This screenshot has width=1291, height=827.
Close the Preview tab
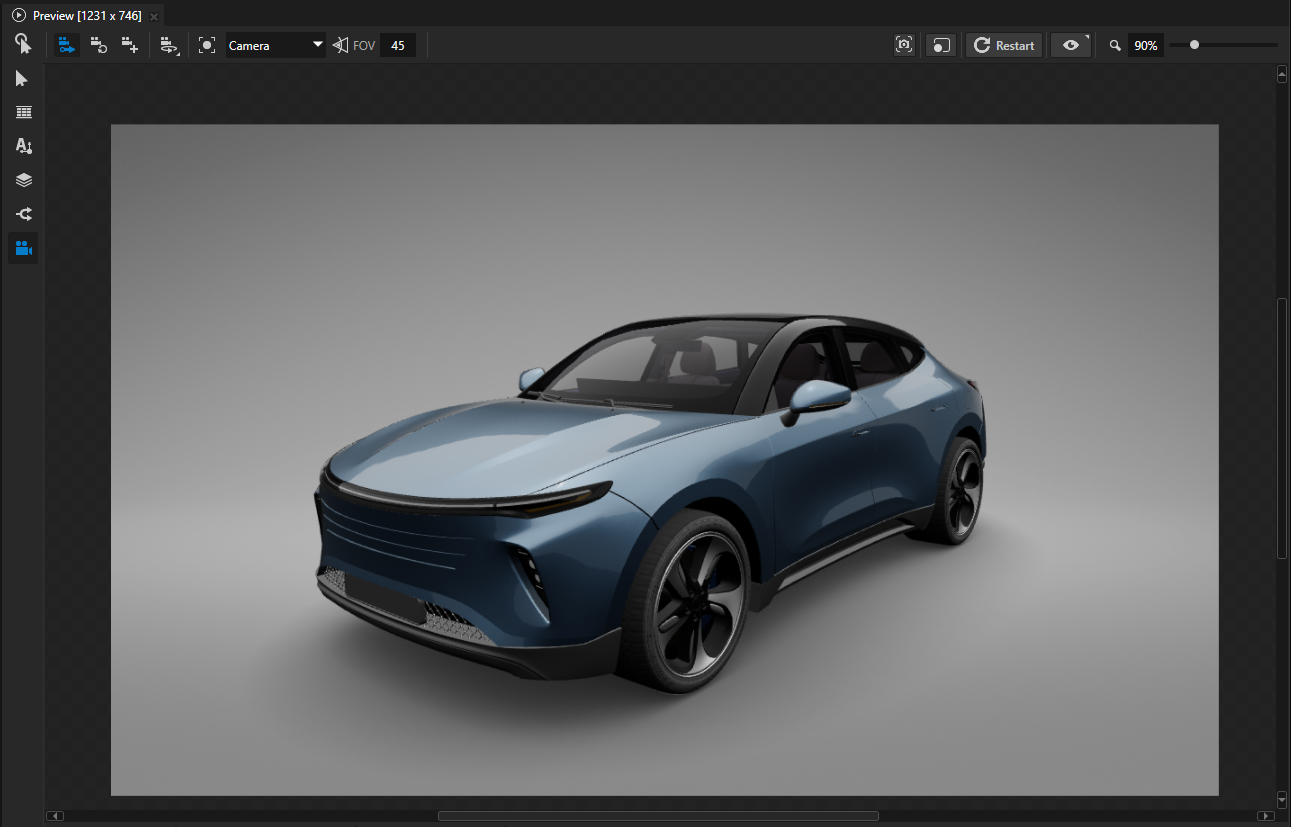click(153, 15)
